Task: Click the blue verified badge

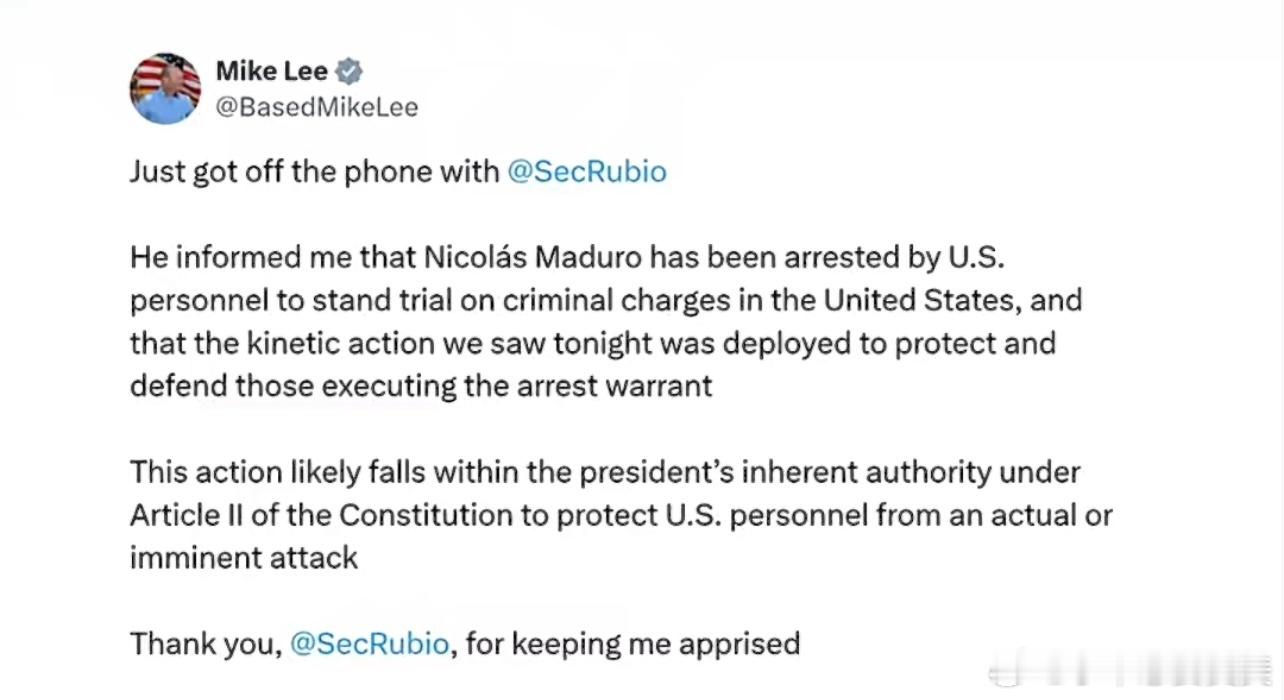Action: tap(348, 71)
